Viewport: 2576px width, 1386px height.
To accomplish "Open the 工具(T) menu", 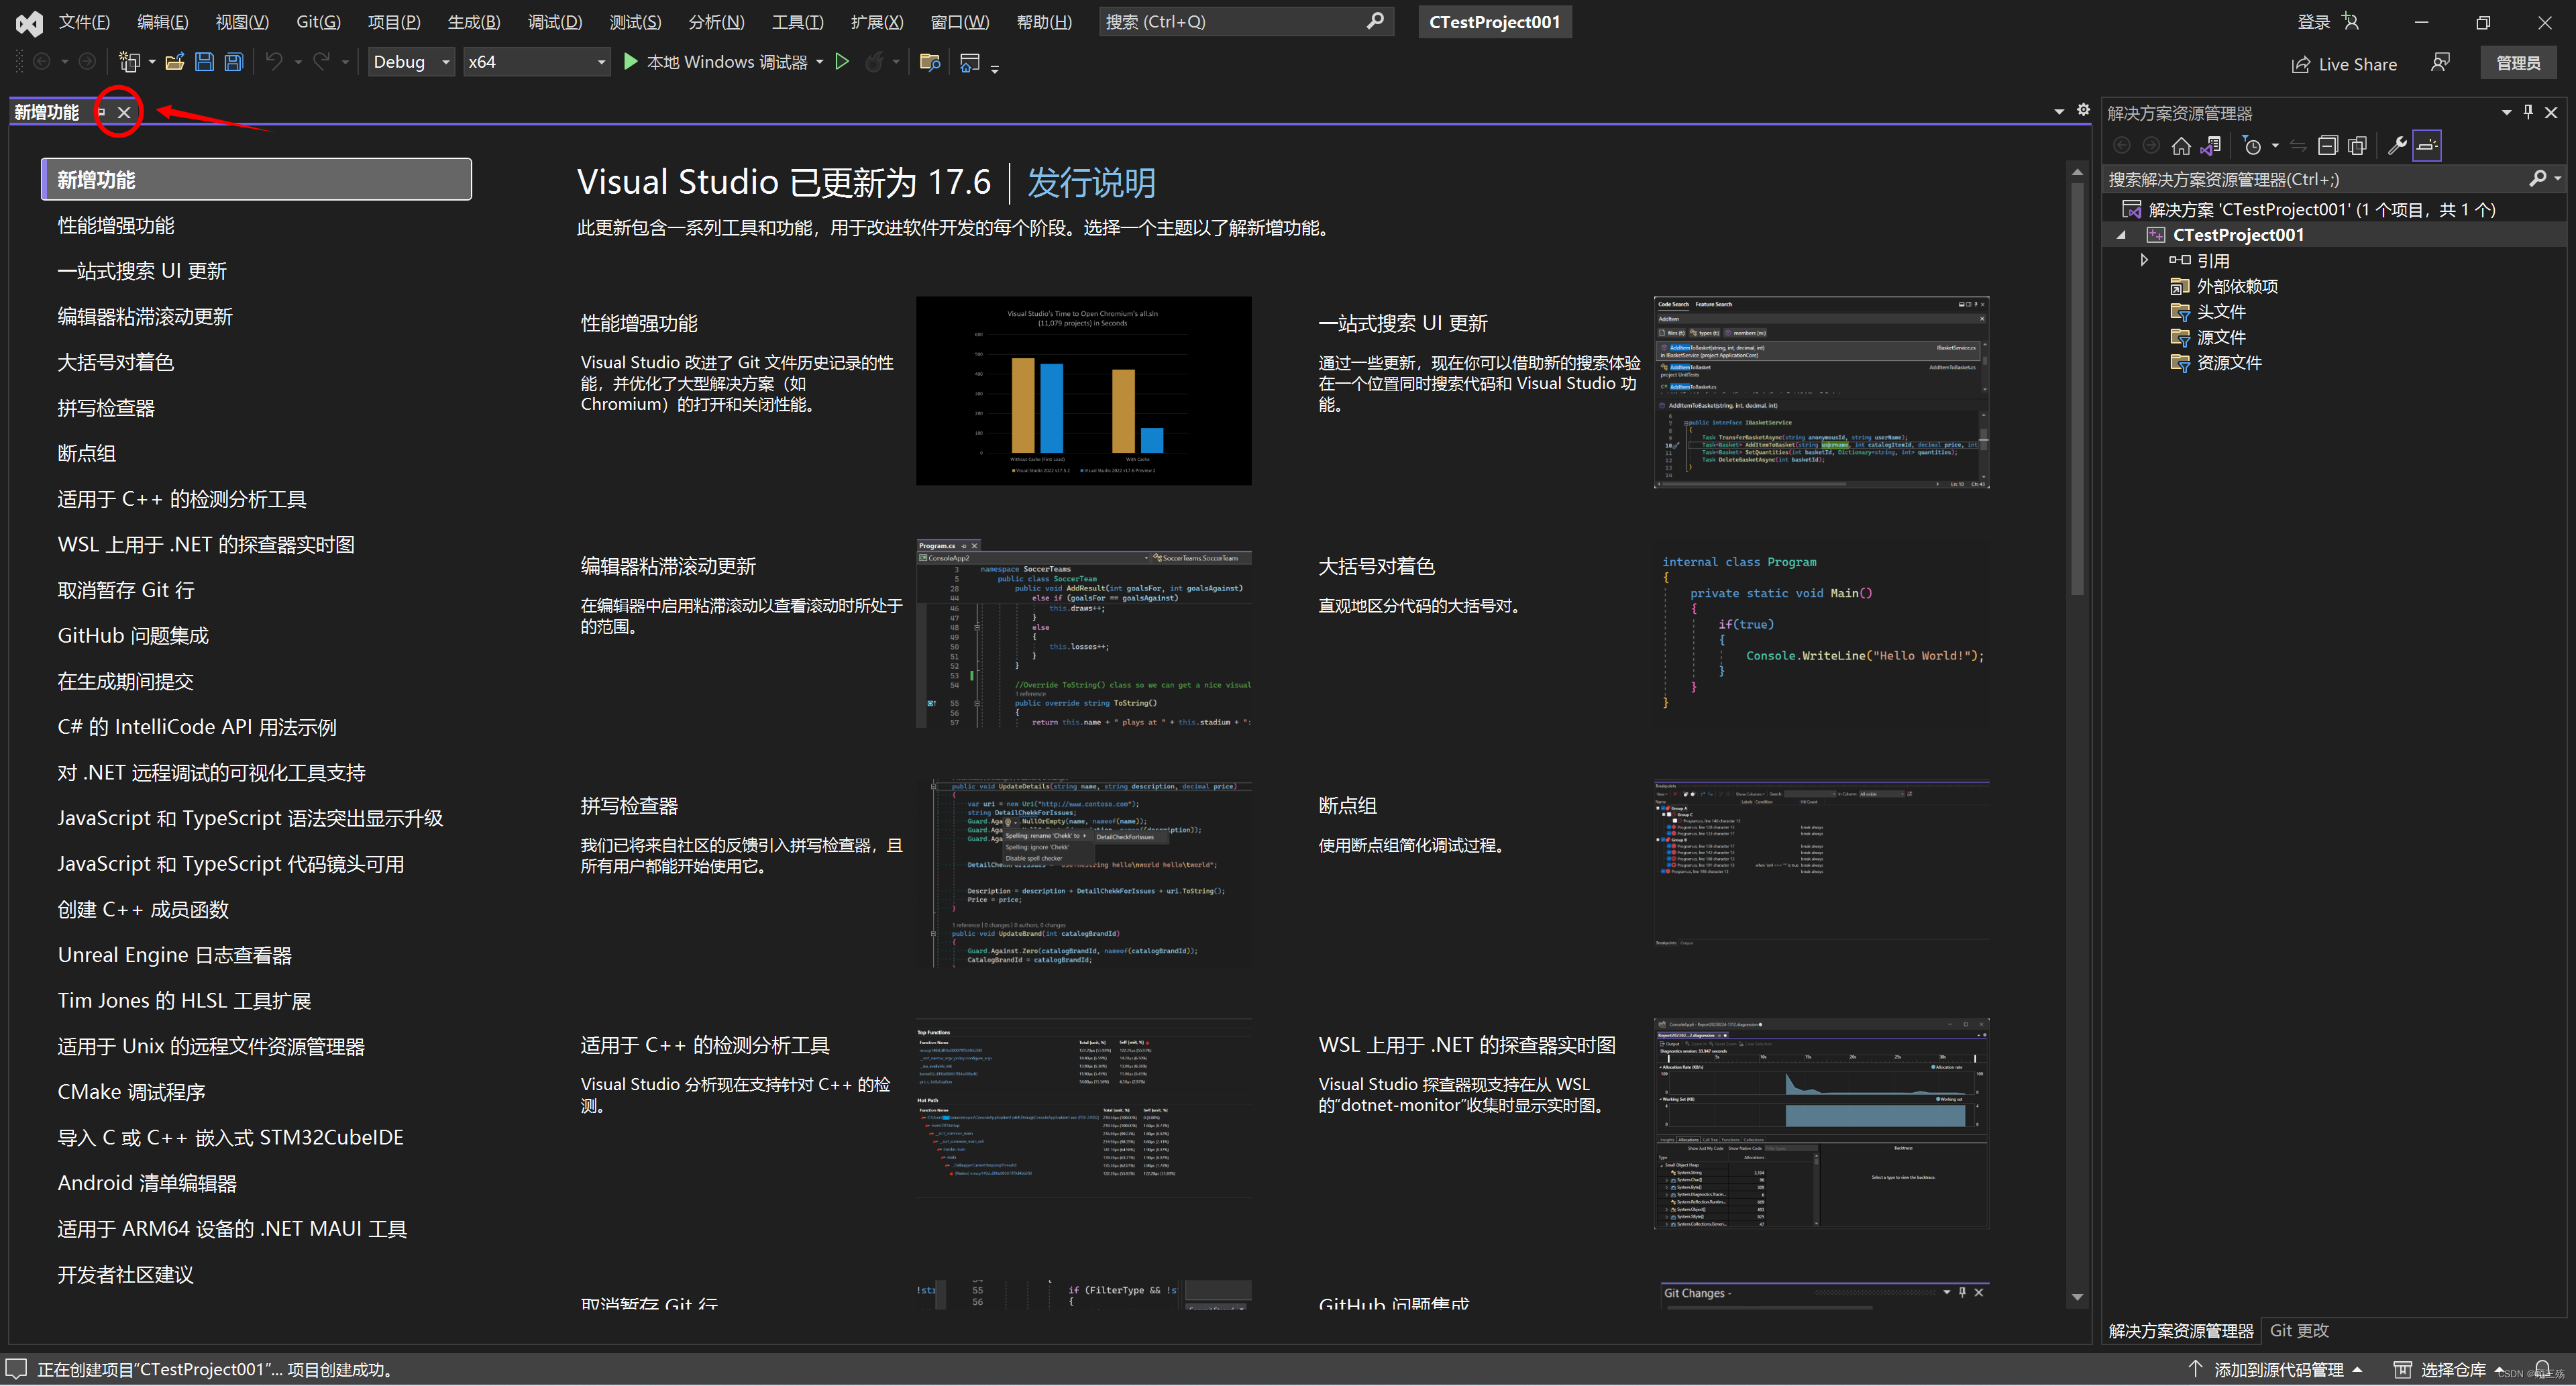I will pyautogui.click(x=797, y=22).
